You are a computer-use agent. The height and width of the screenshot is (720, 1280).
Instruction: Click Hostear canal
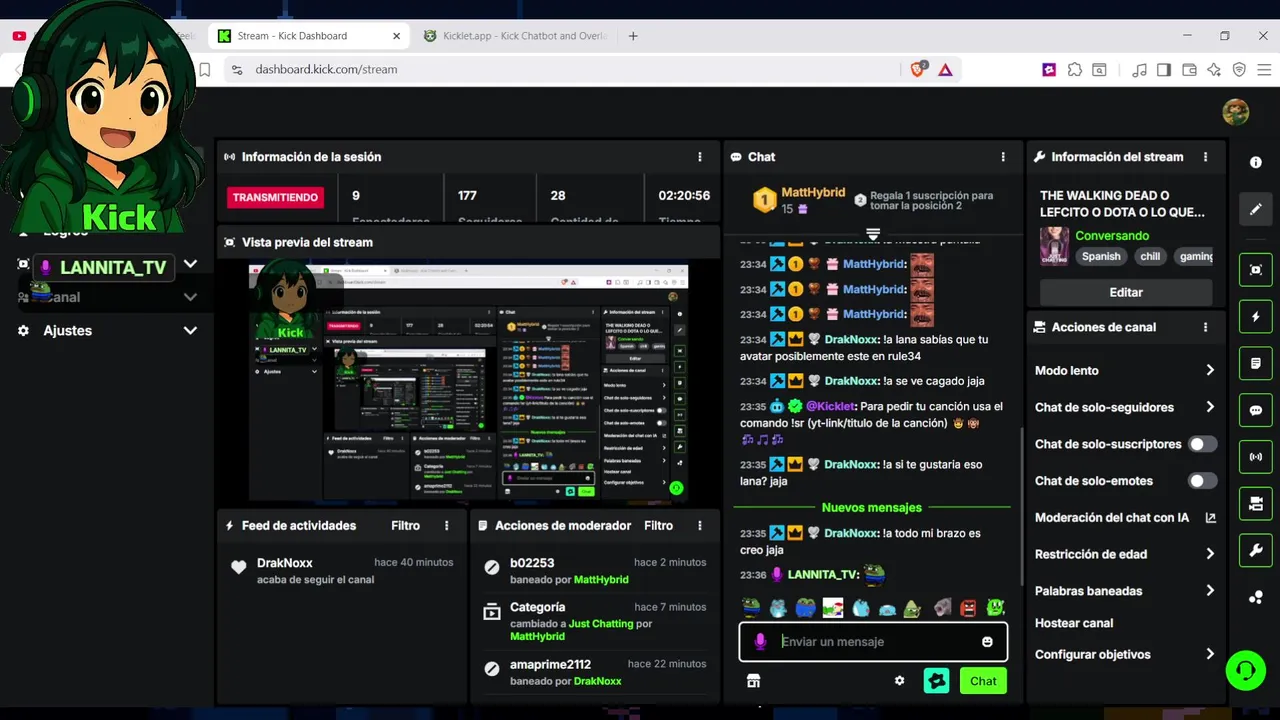click(1074, 623)
